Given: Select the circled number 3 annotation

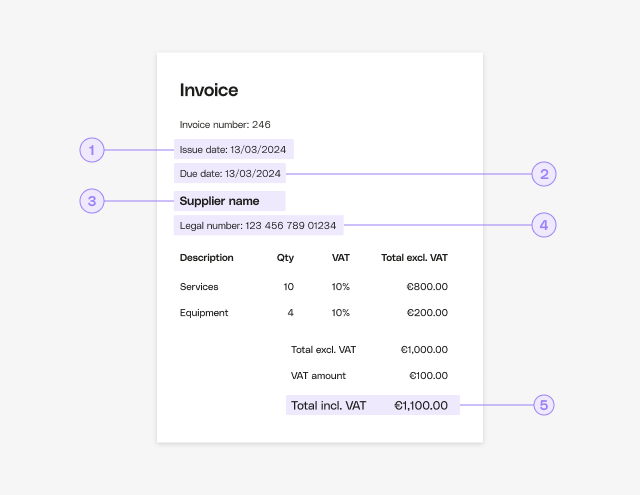Looking at the screenshot, I should click(92, 201).
